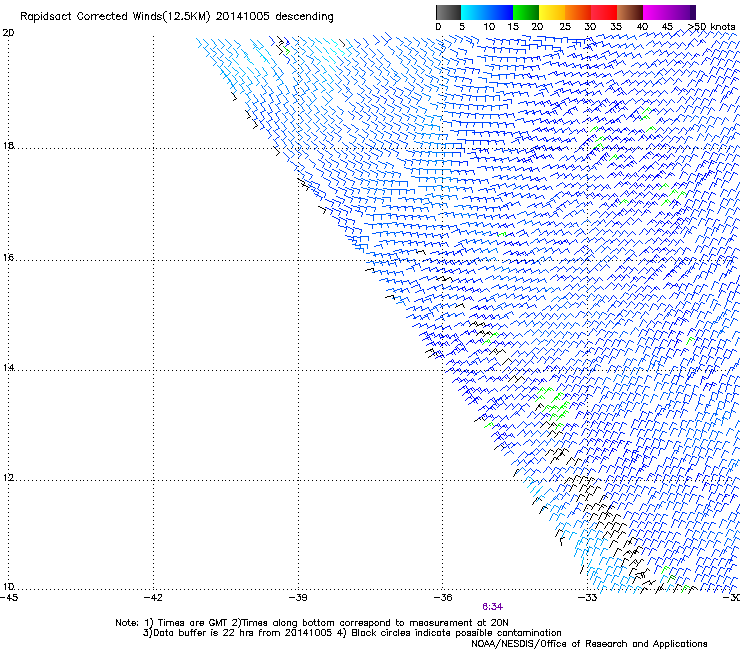Click the latitude label '16'
Image resolution: width=740 pixels, height=650 pixels.
tap(8, 258)
